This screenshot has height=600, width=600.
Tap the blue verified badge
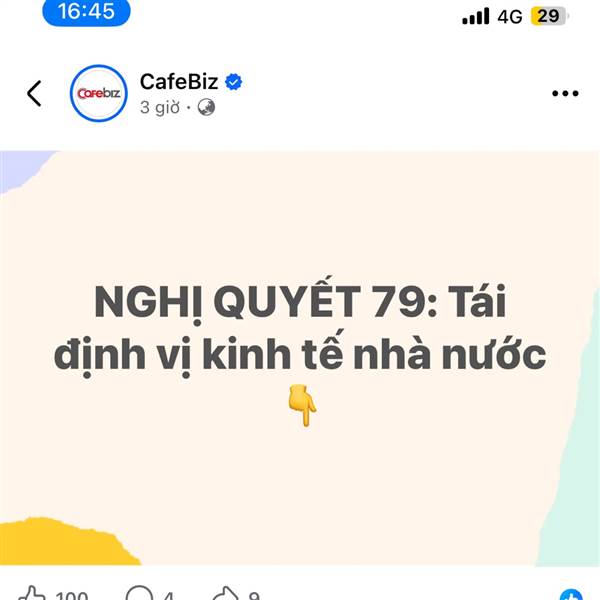(x=233, y=82)
